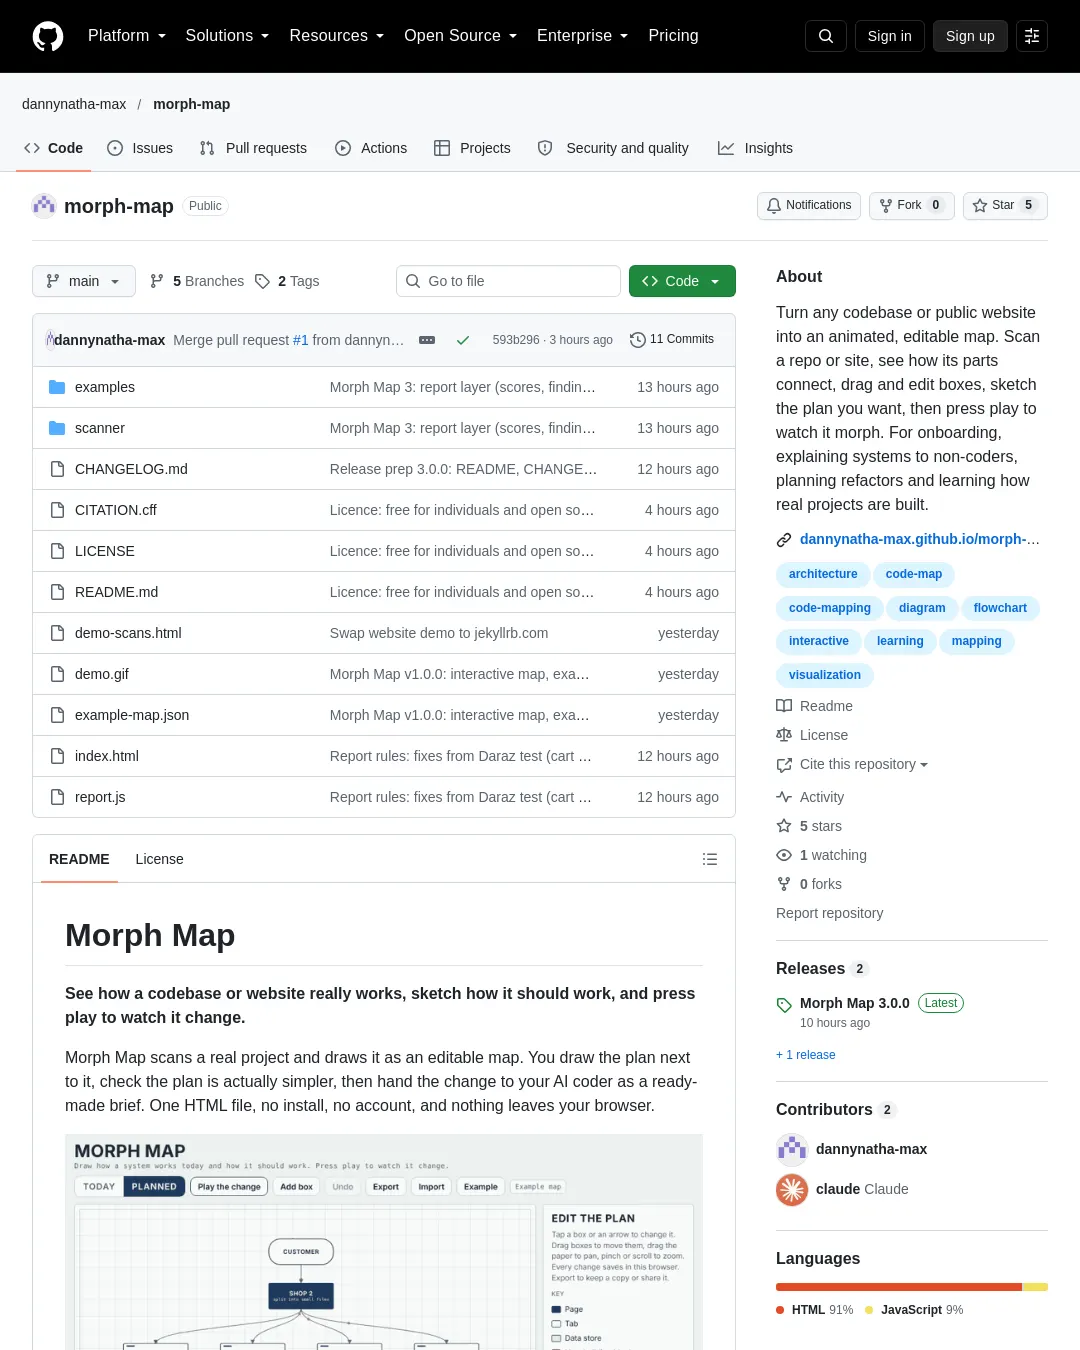The height and width of the screenshot is (1350, 1080).
Task: Open the JavaScript 9% language link
Action: [914, 1310]
